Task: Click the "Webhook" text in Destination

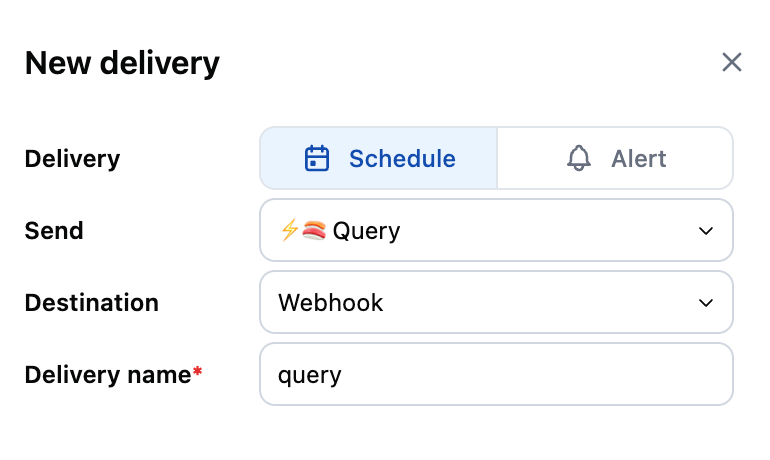Action: (x=331, y=303)
